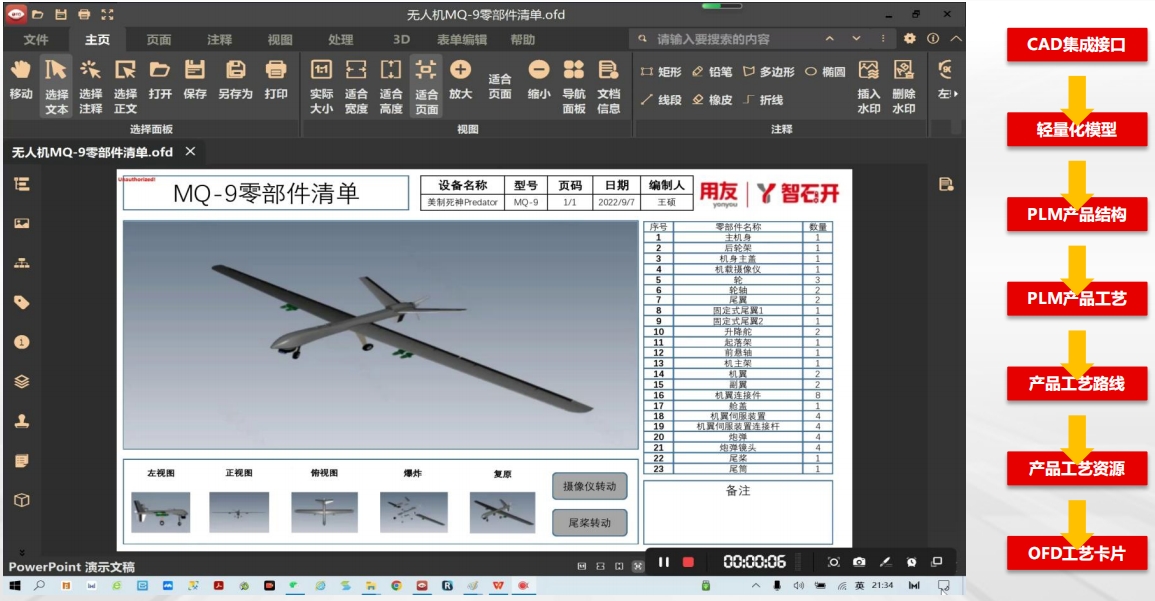The height and width of the screenshot is (601, 1155).
Task: Select the 线段 annotation tool
Action: (661, 99)
